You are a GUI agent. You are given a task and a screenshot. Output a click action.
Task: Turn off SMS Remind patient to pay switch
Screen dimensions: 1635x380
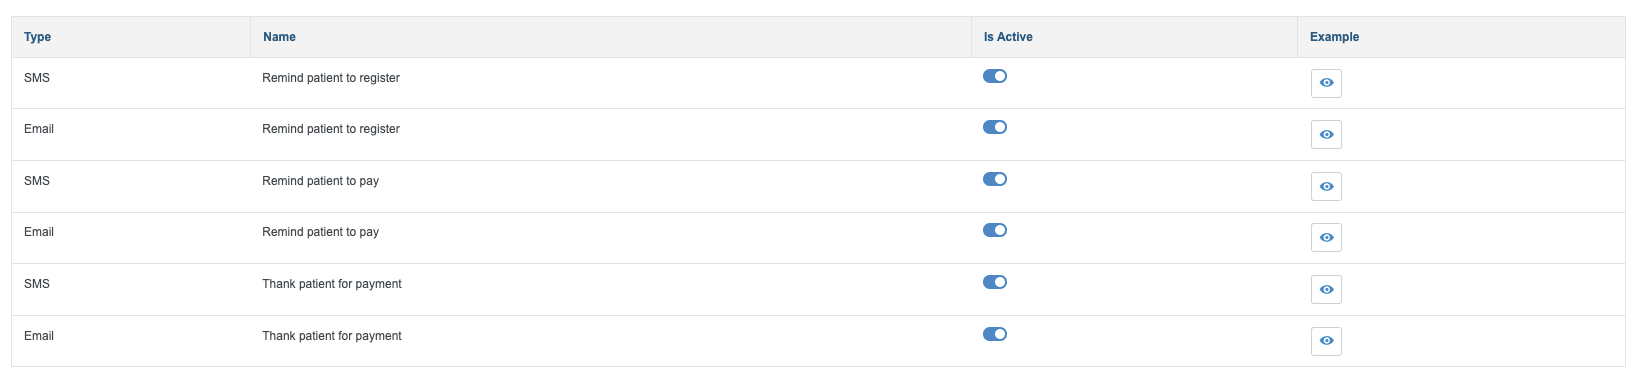(x=995, y=179)
